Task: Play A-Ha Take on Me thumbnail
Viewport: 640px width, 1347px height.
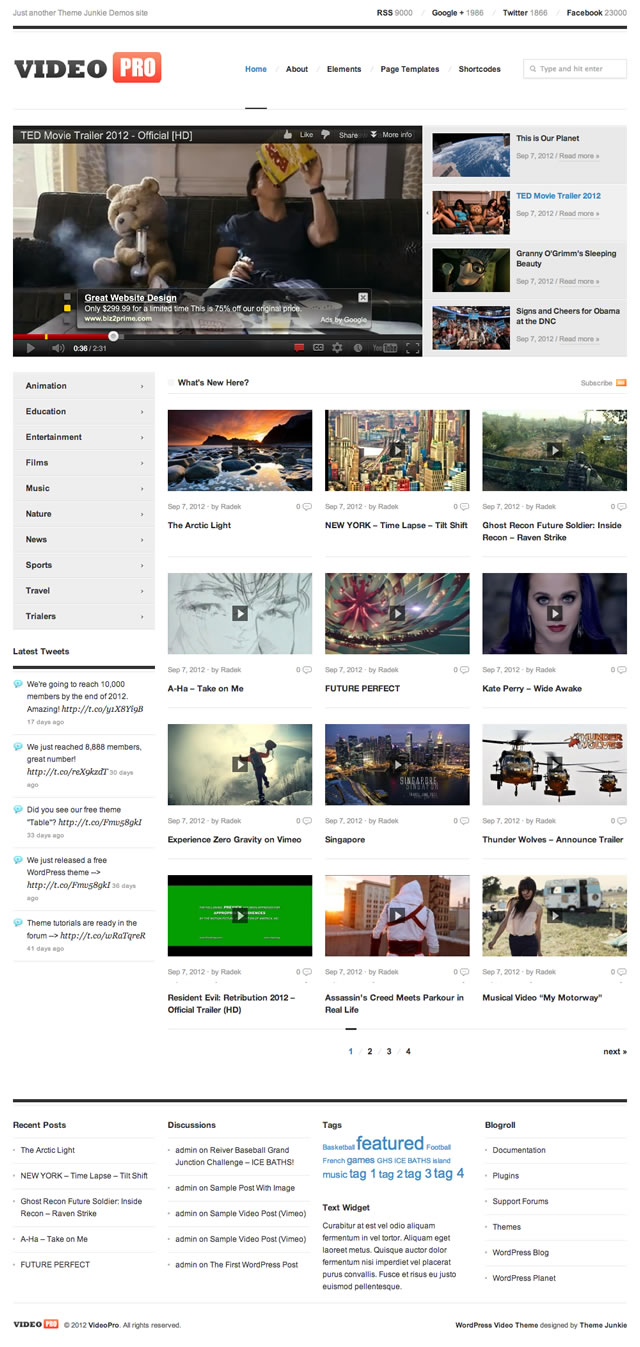Action: [240, 613]
